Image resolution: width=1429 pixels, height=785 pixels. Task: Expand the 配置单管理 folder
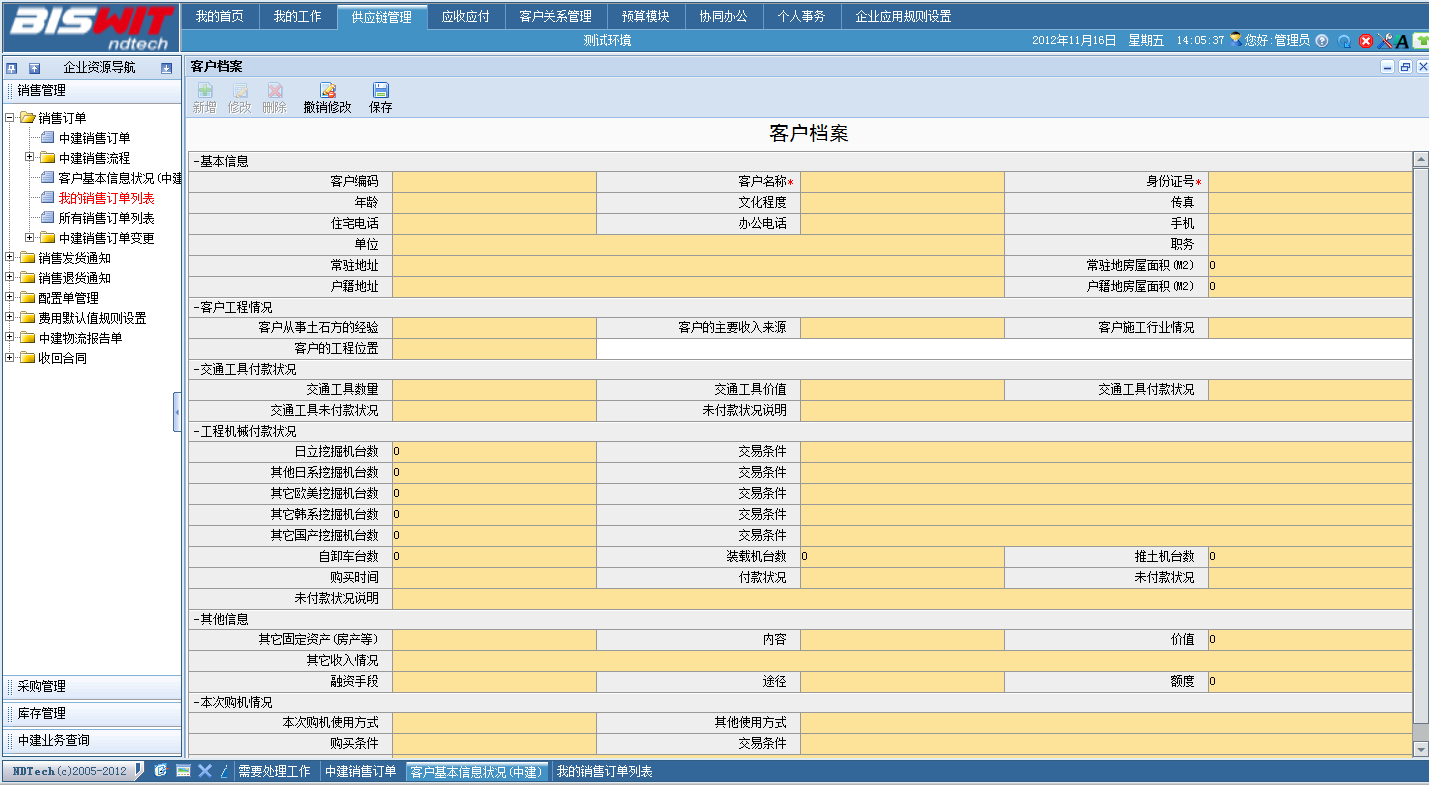10,298
